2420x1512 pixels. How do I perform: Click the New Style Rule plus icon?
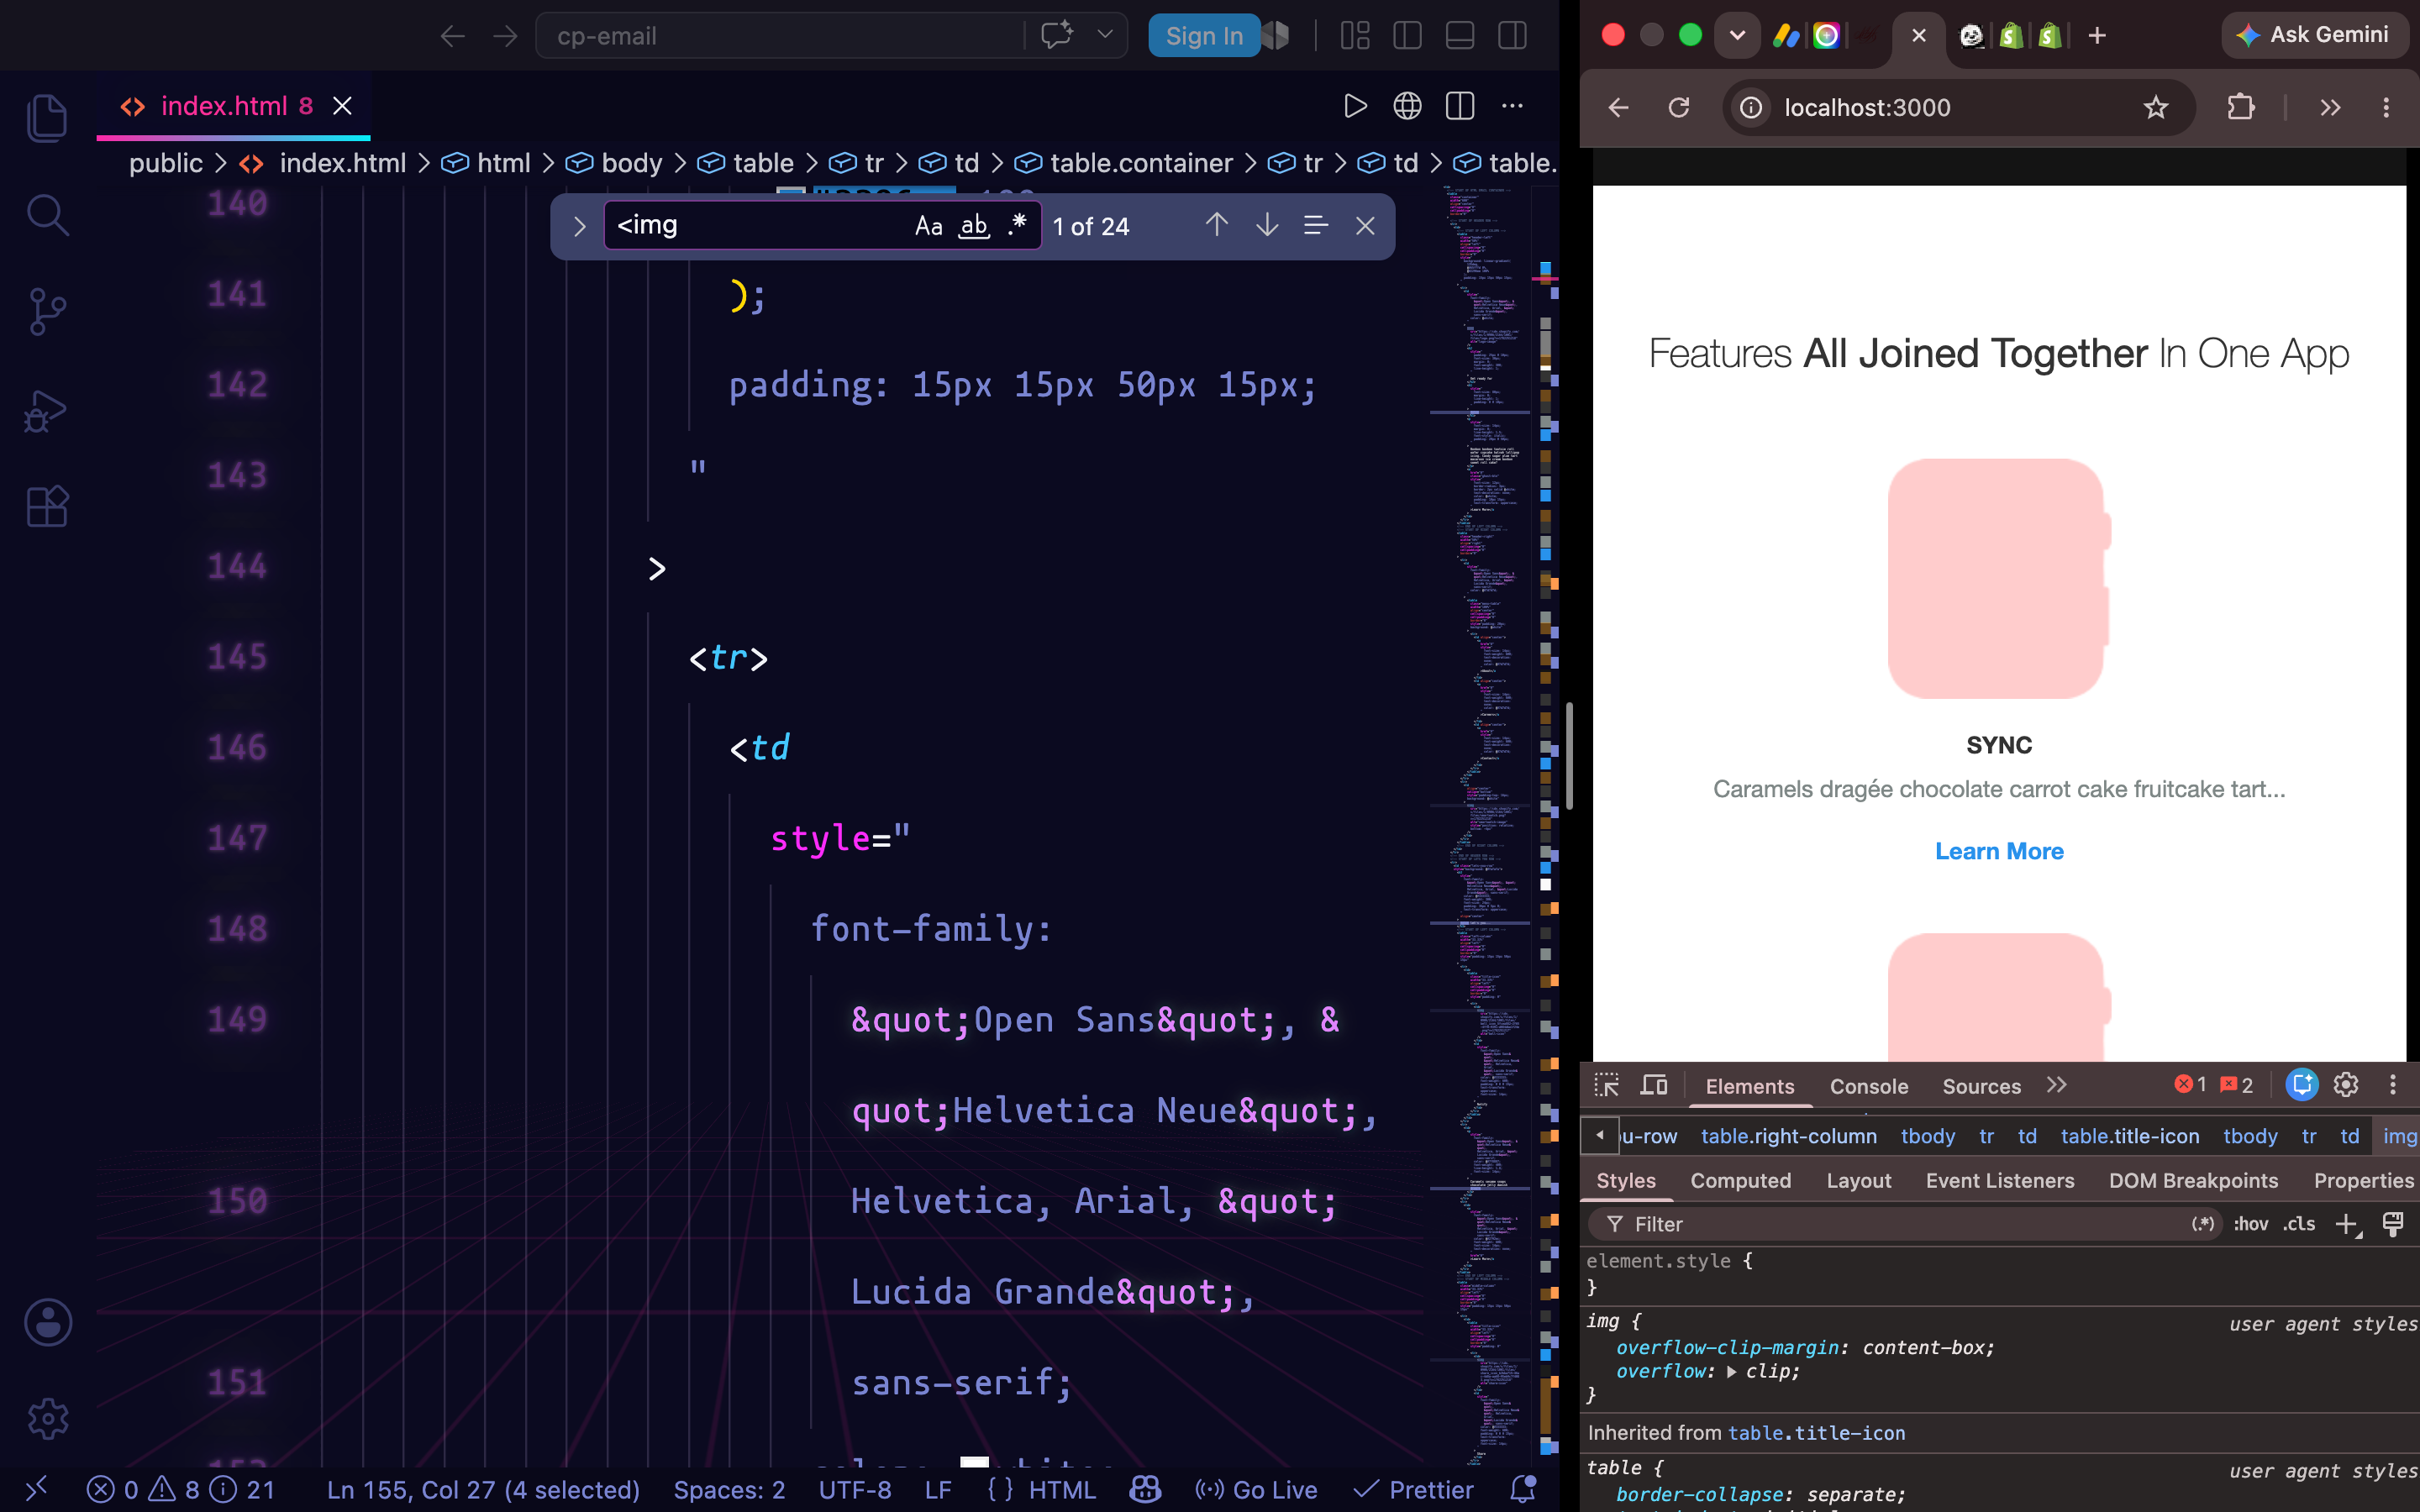(2347, 1224)
